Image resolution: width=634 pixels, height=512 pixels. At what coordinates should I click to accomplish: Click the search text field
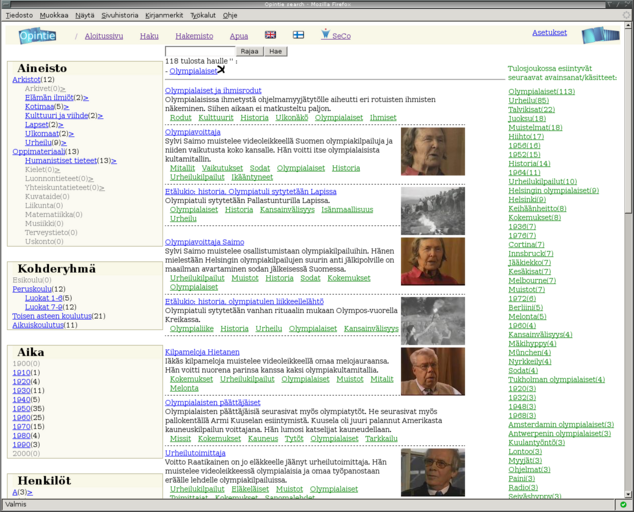coord(200,51)
